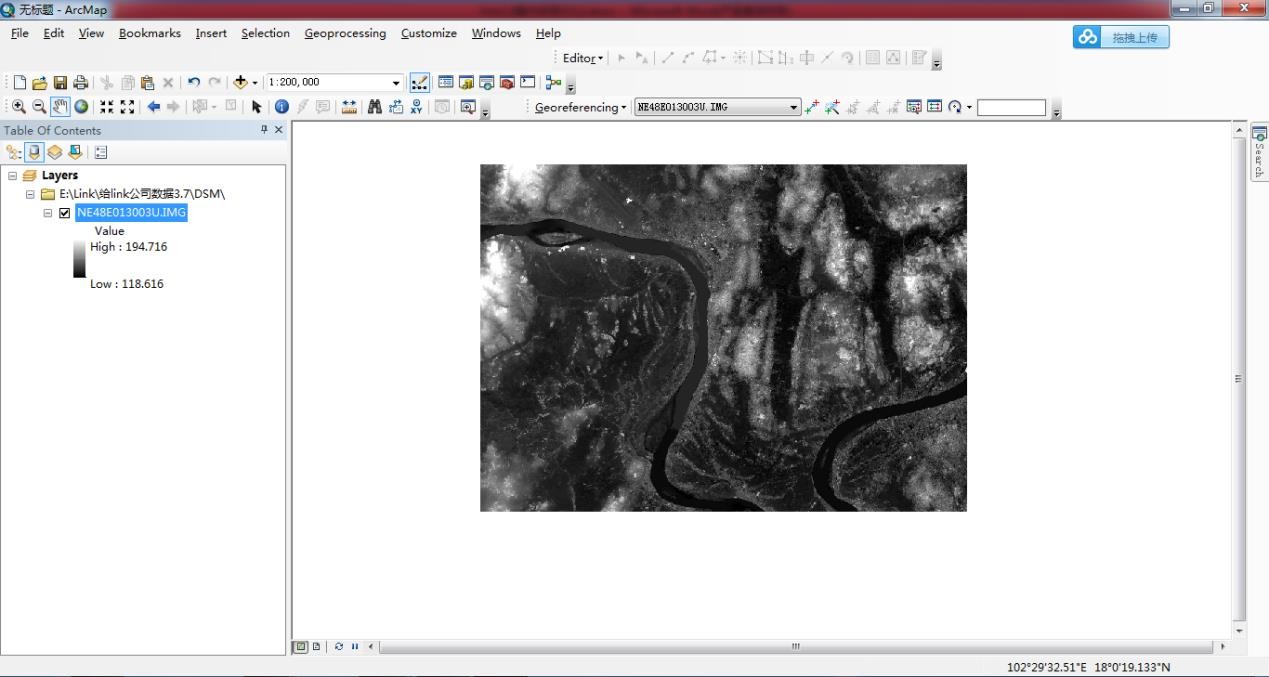The image size is (1269, 677).
Task: Open the Search side tab
Action: tap(1259, 152)
